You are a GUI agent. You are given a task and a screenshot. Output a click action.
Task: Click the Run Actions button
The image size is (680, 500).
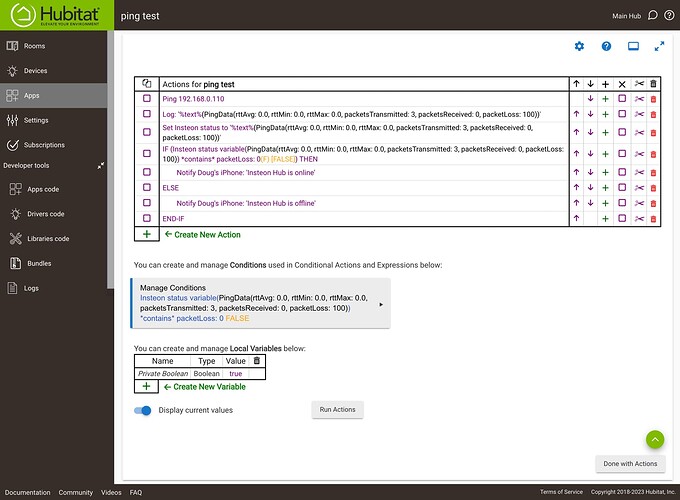pos(337,409)
